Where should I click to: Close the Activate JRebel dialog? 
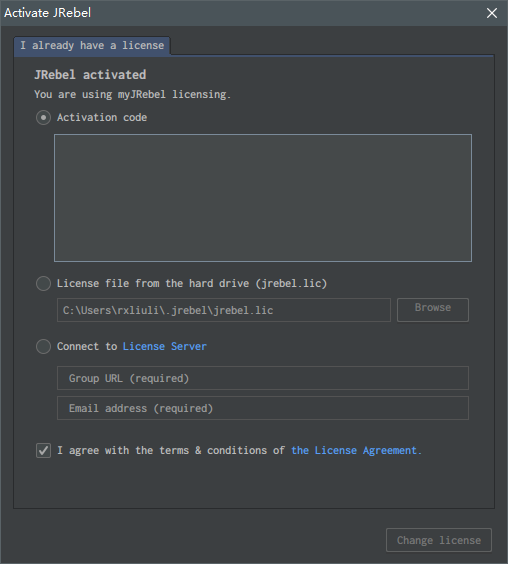coord(491,13)
